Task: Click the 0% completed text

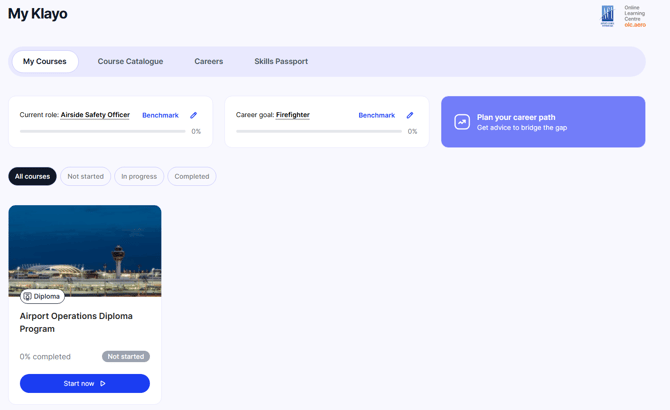Action: pyautogui.click(x=45, y=357)
